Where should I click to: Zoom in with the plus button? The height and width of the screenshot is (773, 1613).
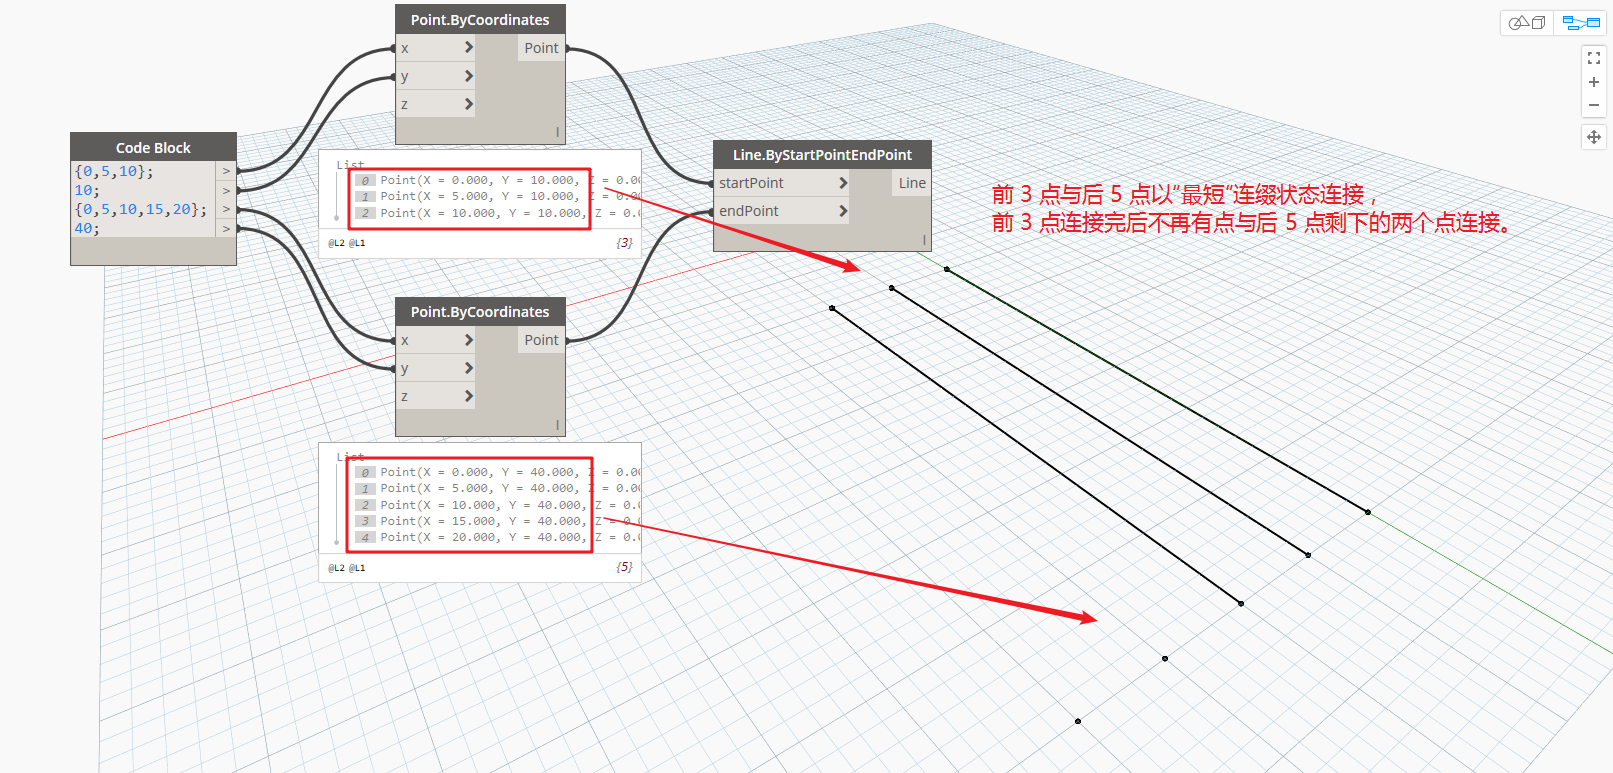pos(1594,82)
